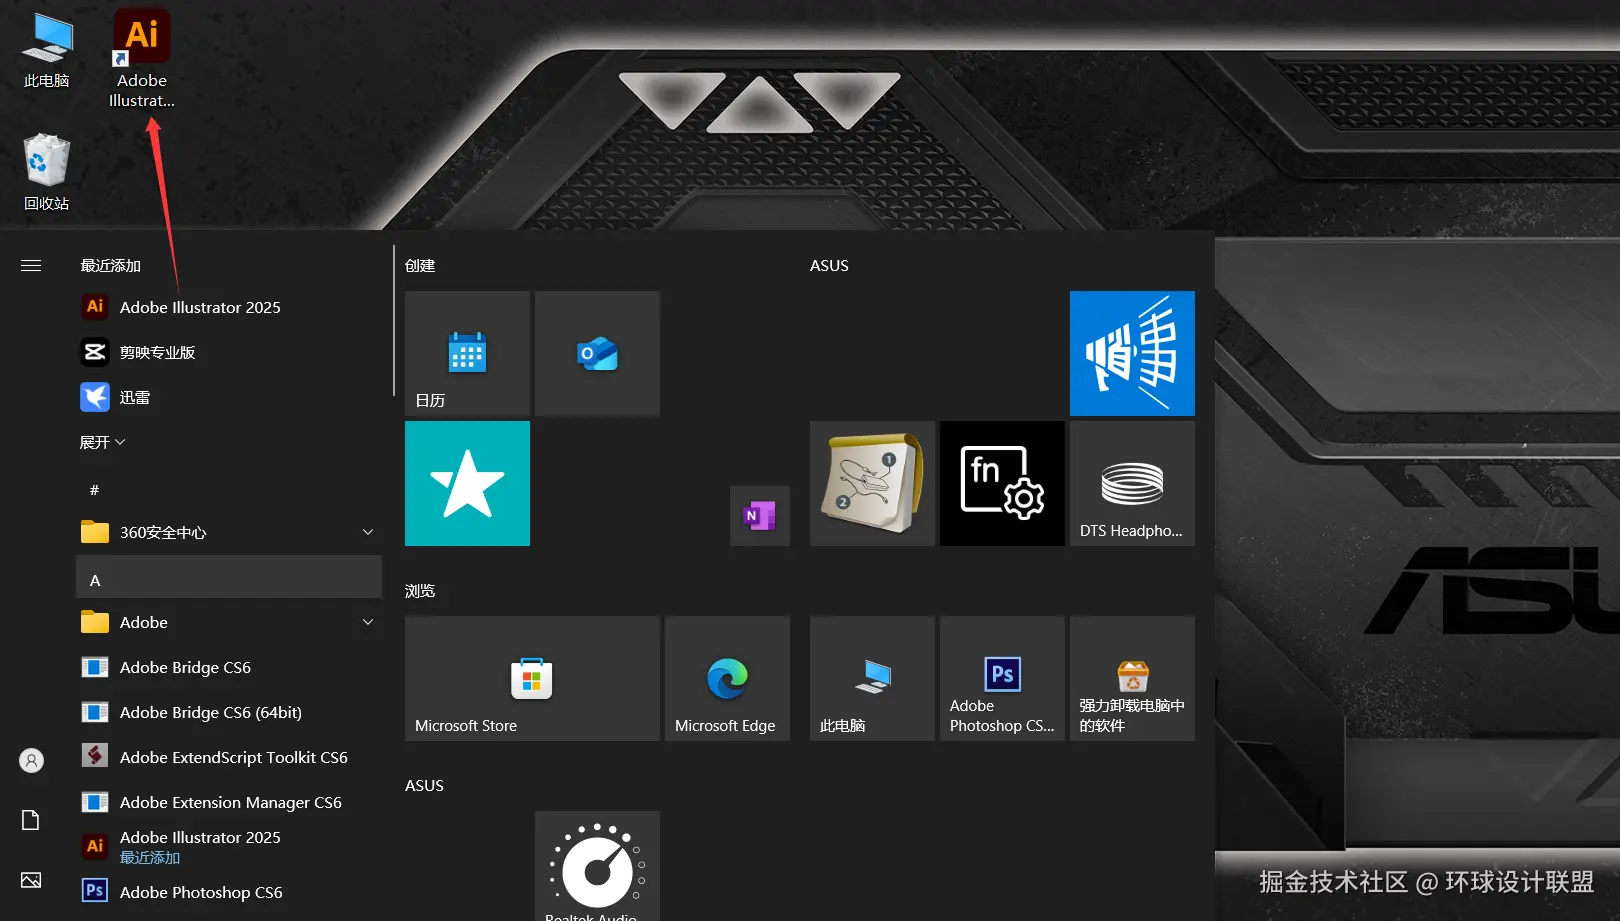1620x921 pixels.
Task: Open the user account icon in Start rail
Action: pyautogui.click(x=31, y=761)
